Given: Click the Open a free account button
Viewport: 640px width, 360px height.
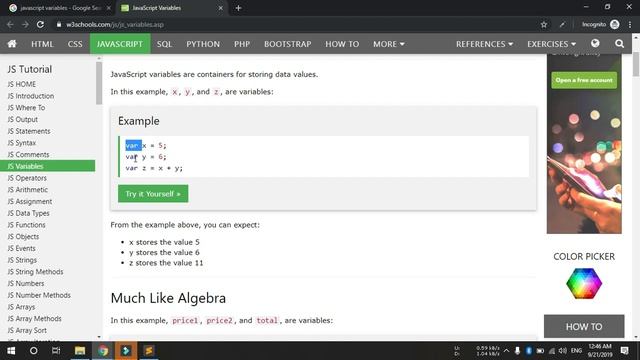Looking at the screenshot, I should pos(584,80).
